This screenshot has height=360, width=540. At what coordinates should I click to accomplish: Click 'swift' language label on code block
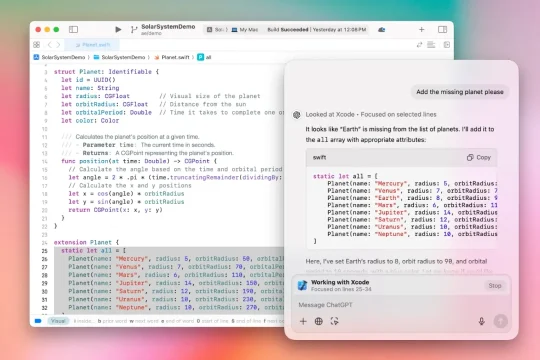(x=319, y=157)
